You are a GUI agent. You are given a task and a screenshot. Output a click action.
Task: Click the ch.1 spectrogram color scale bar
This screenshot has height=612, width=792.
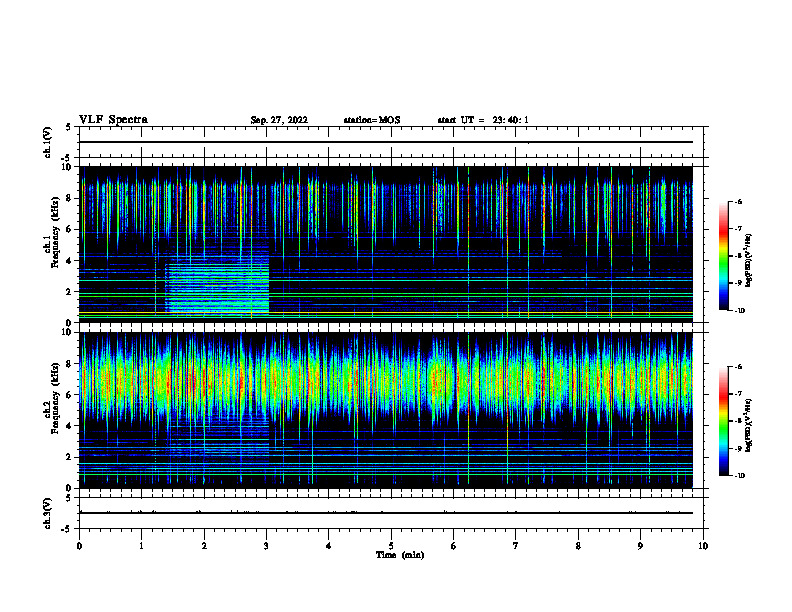point(723,256)
